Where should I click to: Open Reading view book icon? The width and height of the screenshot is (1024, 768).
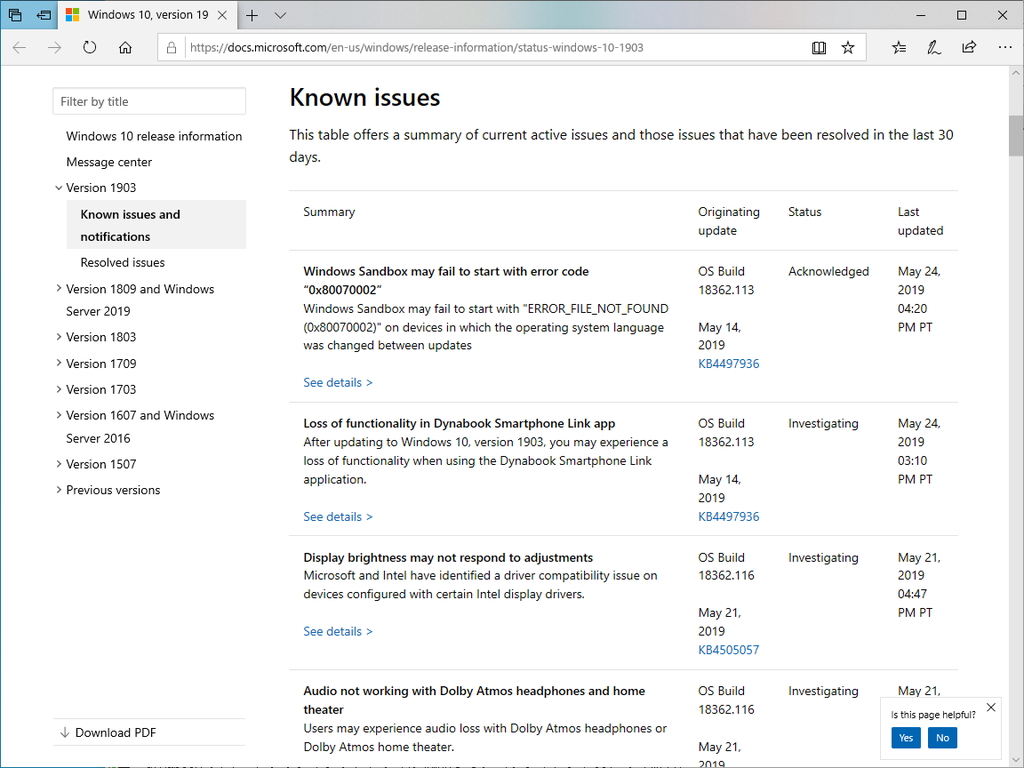coord(819,47)
